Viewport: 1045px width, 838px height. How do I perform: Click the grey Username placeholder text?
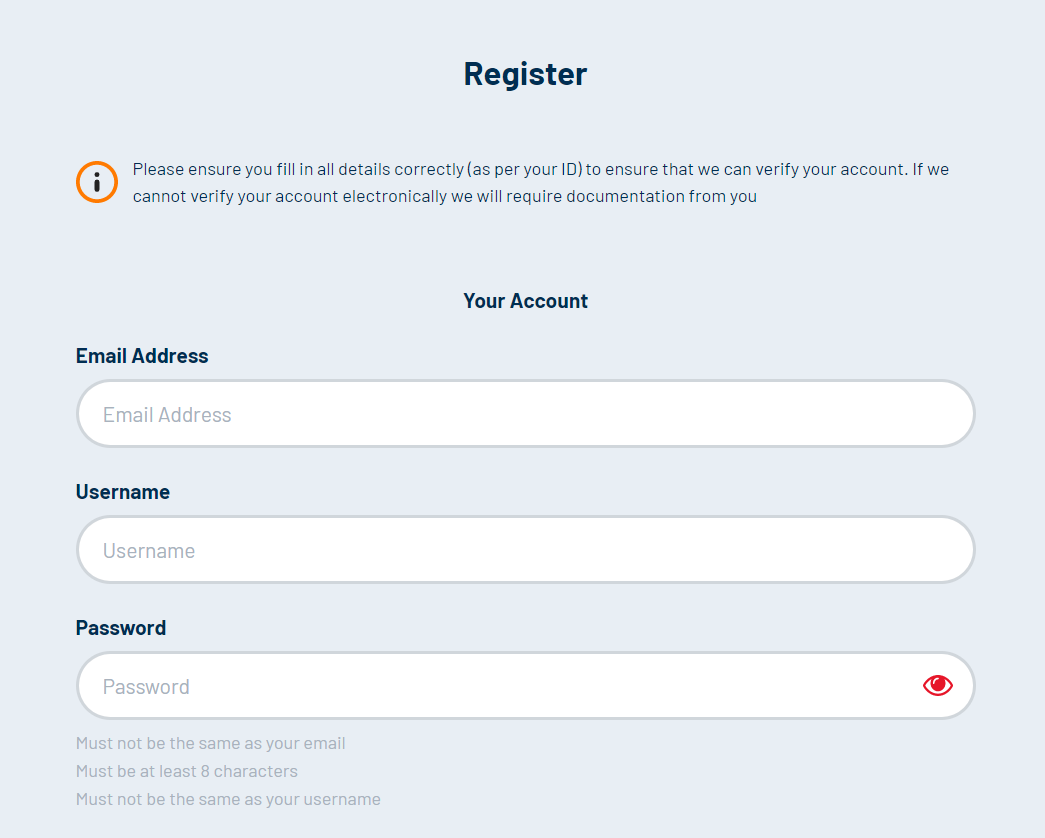click(149, 551)
